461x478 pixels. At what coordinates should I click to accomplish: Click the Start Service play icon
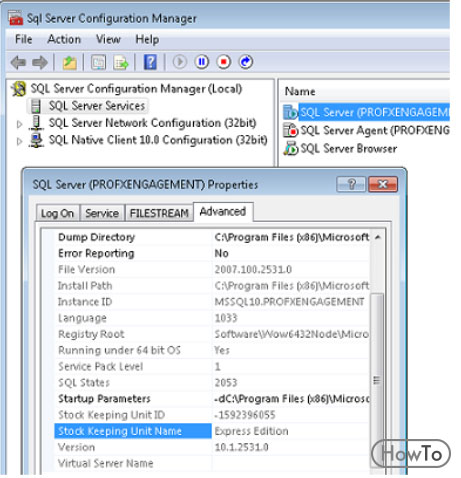pyautogui.click(x=180, y=62)
